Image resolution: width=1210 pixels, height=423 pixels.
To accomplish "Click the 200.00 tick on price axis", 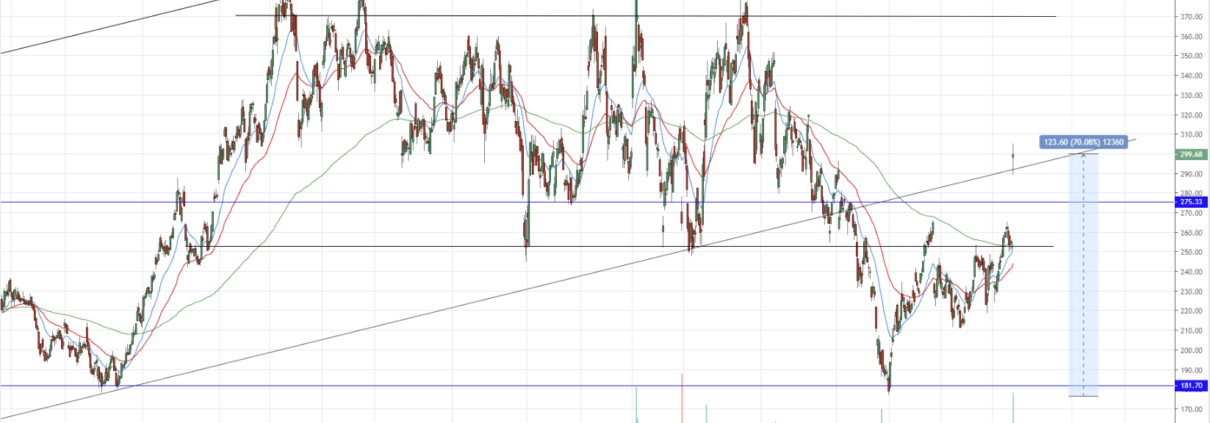I will click(x=1191, y=351).
